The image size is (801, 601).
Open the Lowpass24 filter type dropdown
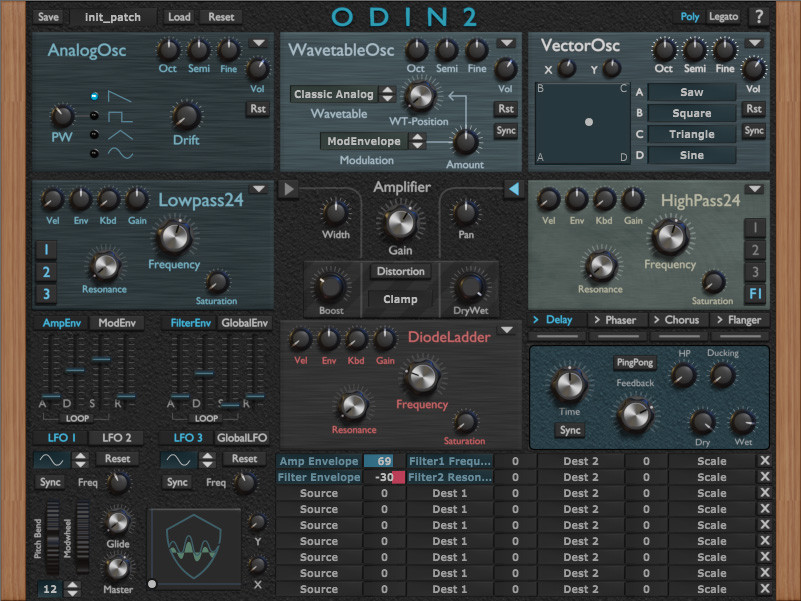[x=259, y=189]
